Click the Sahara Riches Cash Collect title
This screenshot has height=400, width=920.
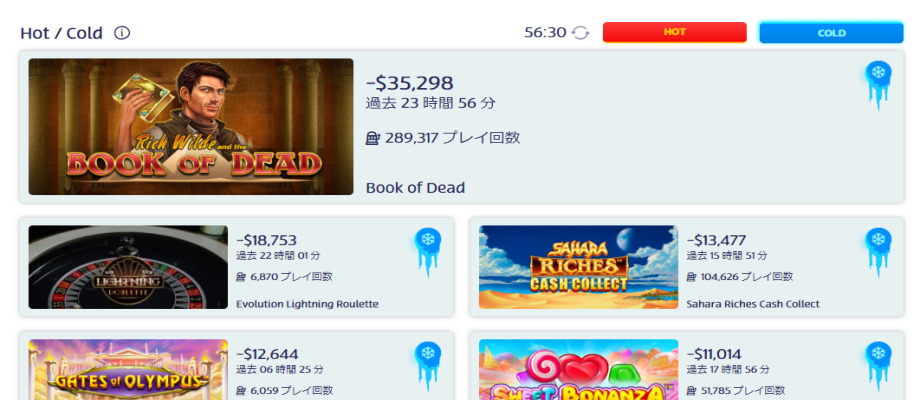pyautogui.click(x=753, y=304)
